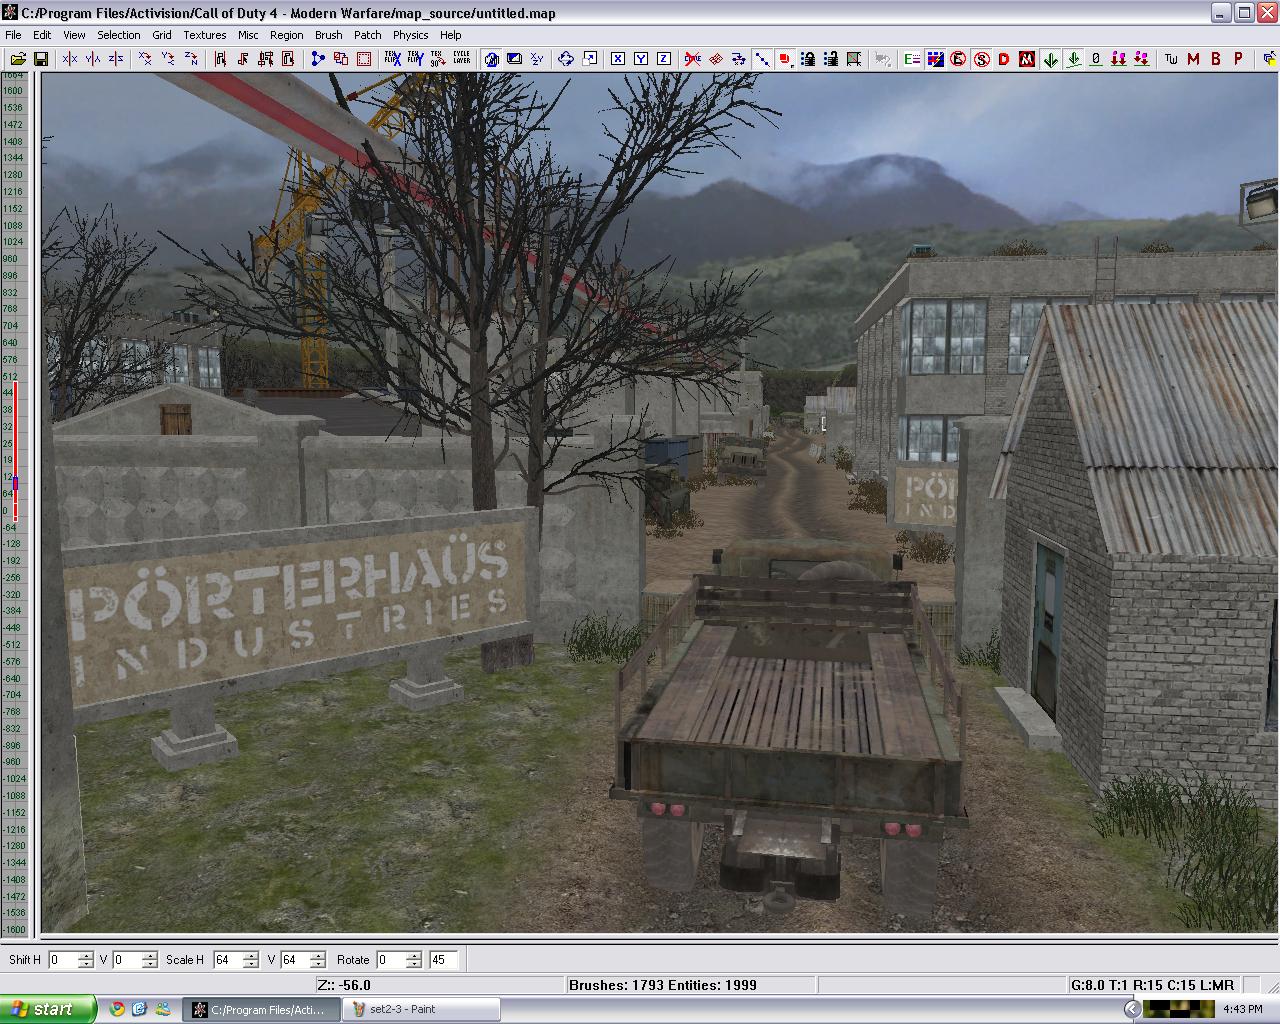Click the crossed-out Cone icon
The width and height of the screenshot is (1280, 1024).
693,59
